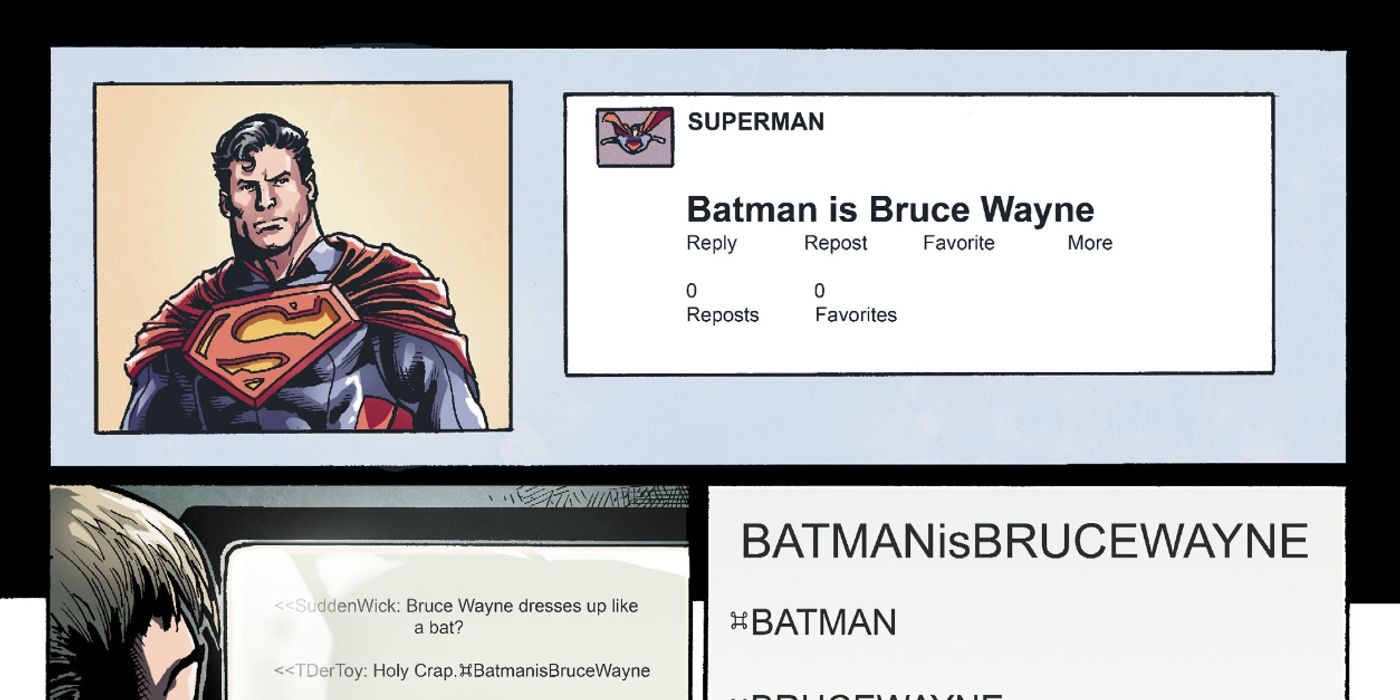Viewport: 1400px width, 700px height.
Task: Repost the Batman is Bruce Wayne post
Action: (x=835, y=243)
